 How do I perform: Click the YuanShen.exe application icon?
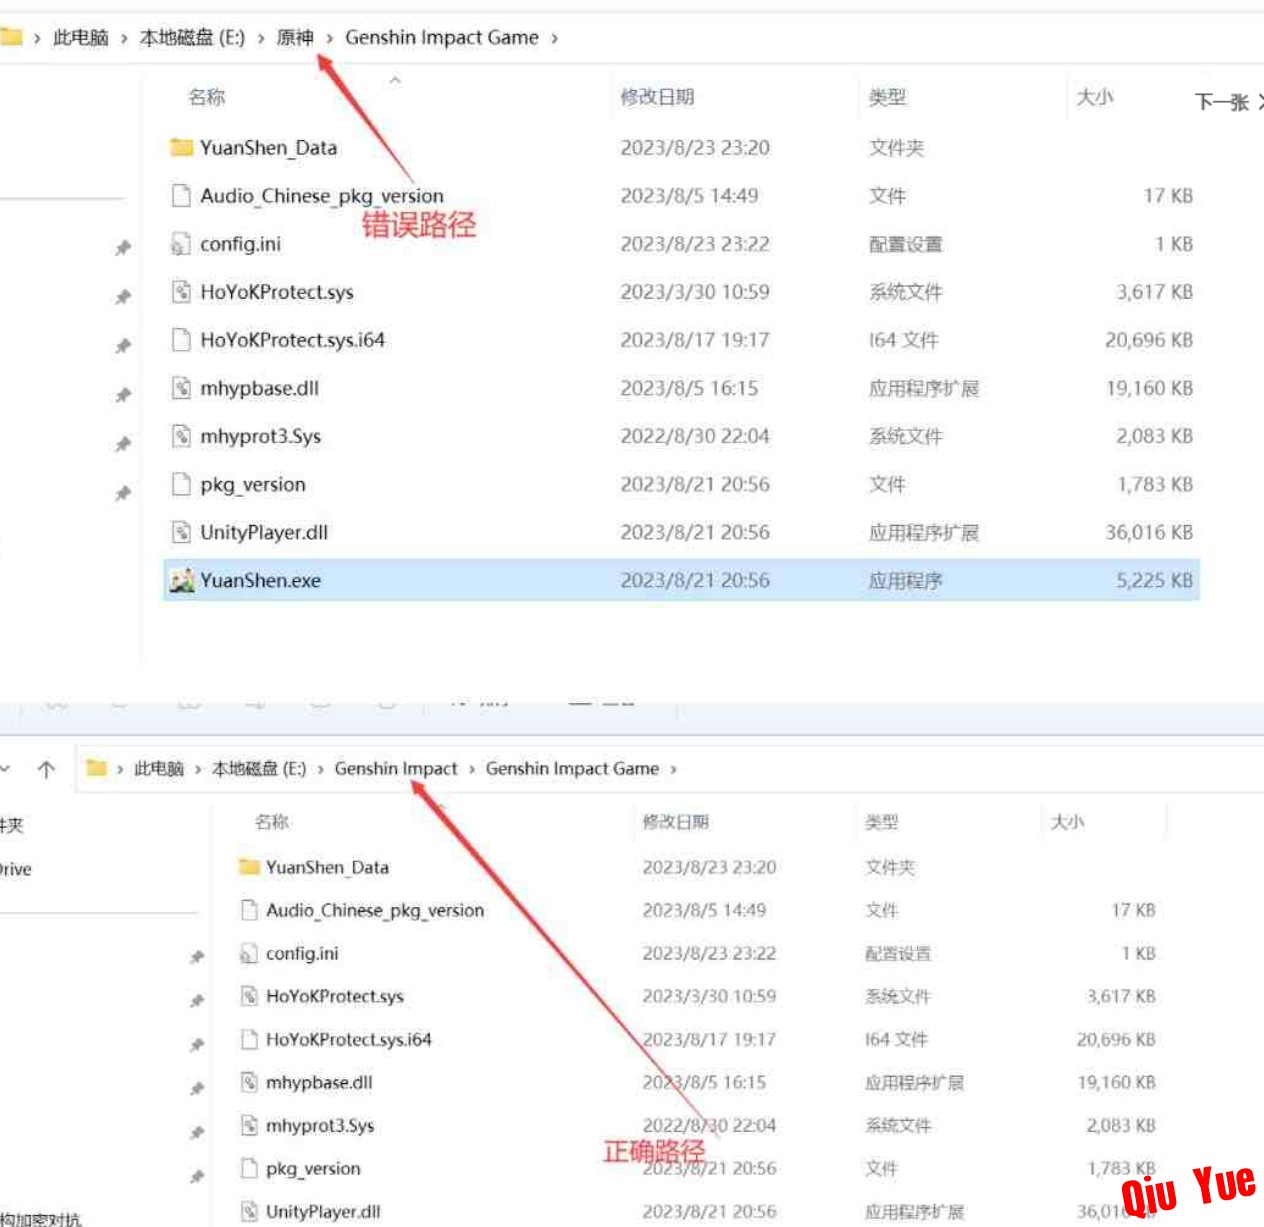181,580
